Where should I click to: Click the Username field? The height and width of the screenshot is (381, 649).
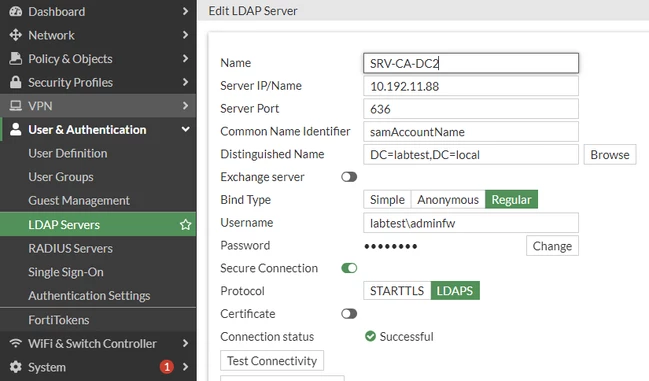471,223
